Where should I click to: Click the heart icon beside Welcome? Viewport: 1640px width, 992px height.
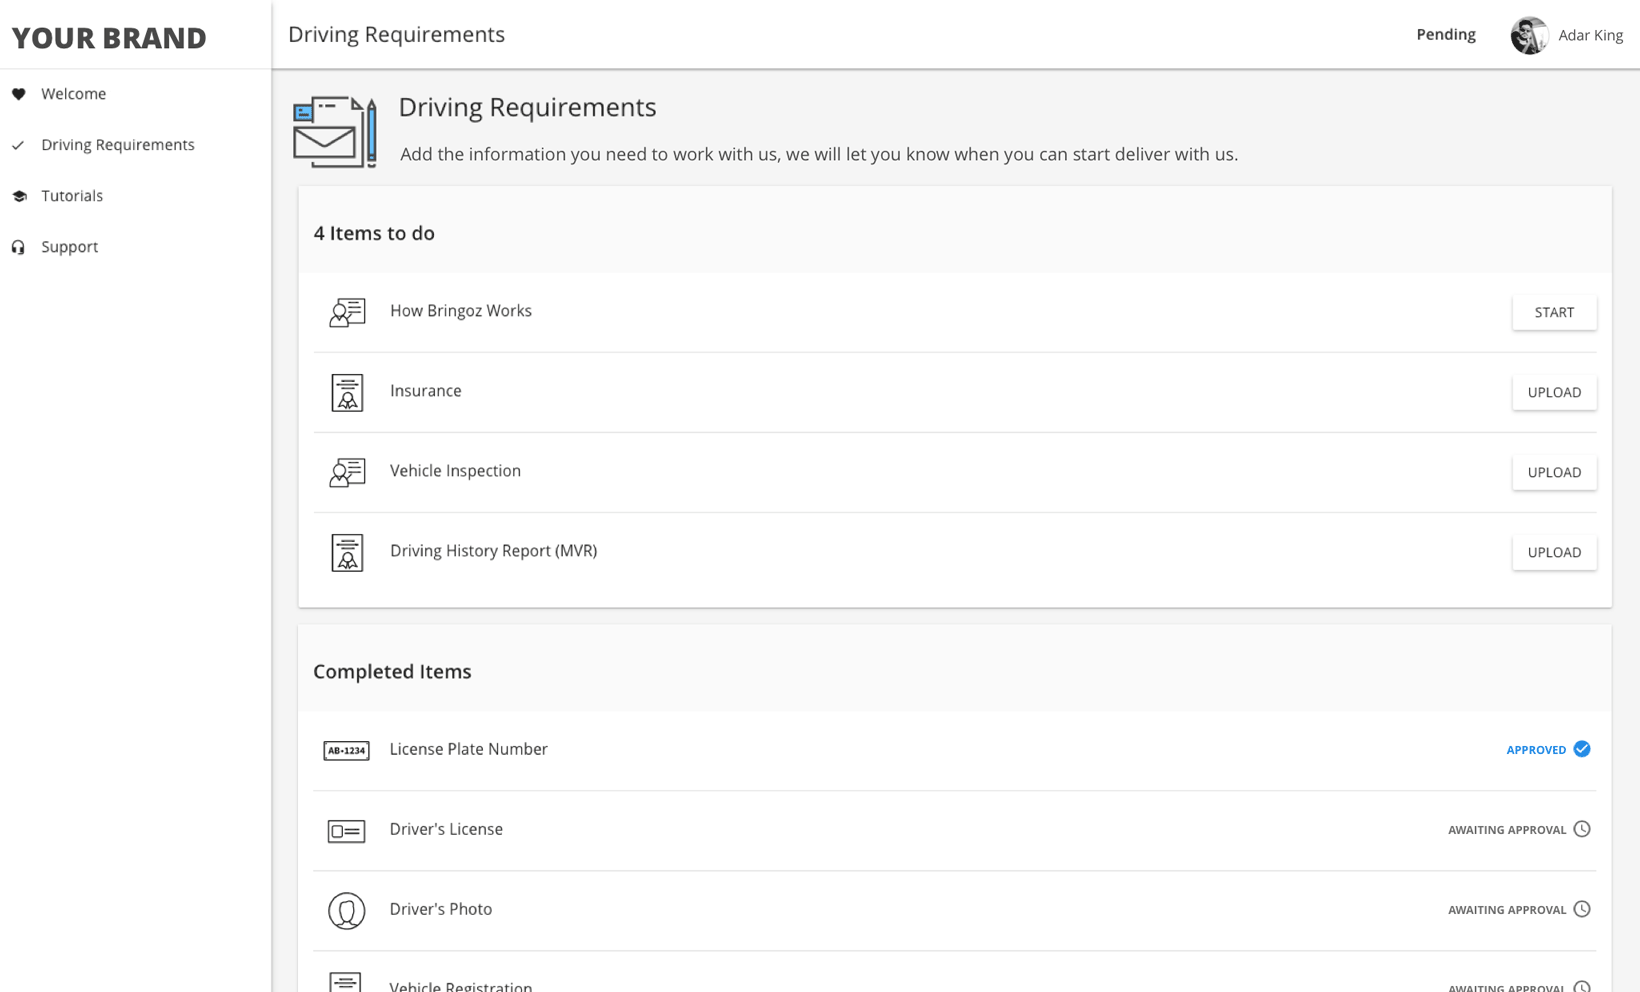coord(18,94)
